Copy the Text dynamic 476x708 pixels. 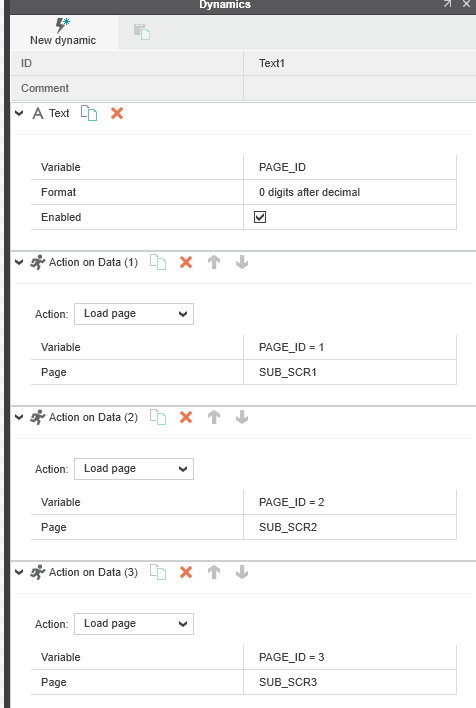pos(89,113)
